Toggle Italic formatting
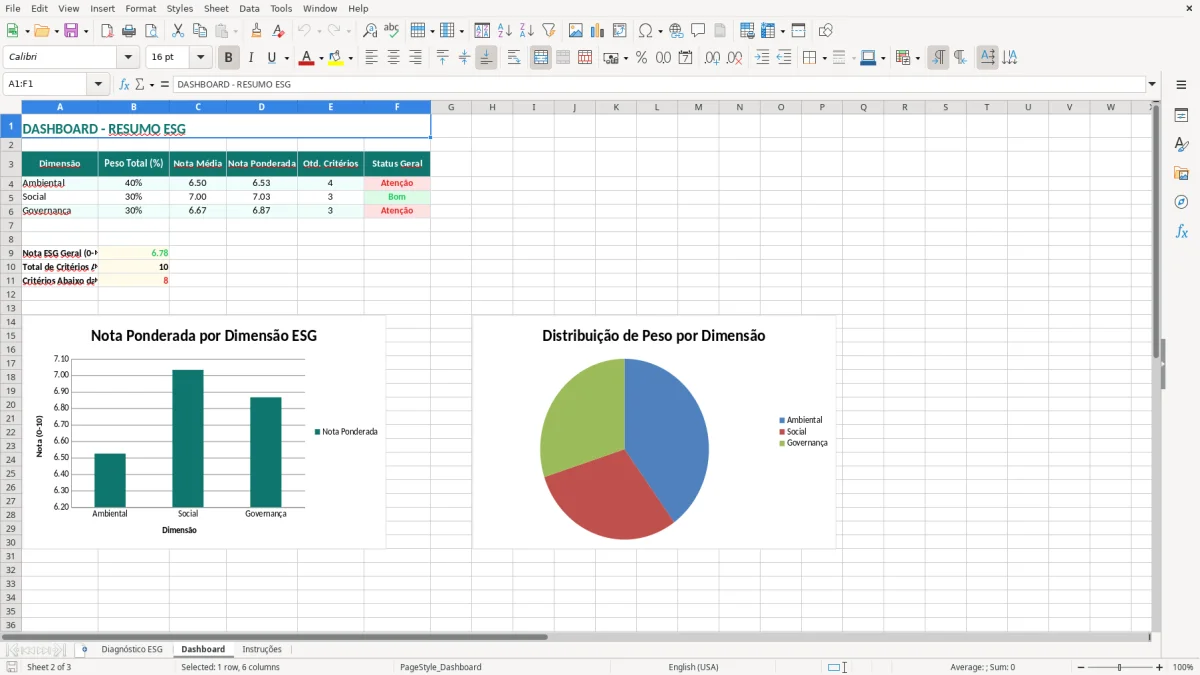 point(251,58)
